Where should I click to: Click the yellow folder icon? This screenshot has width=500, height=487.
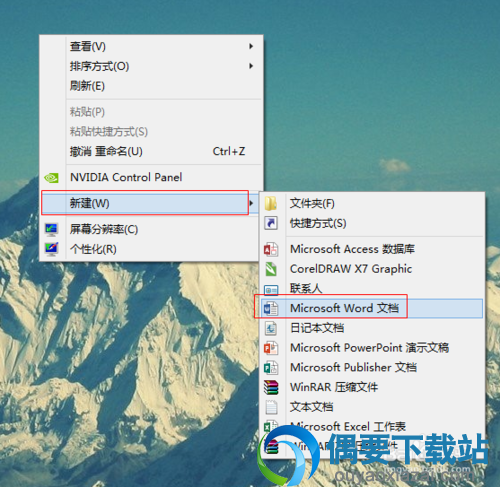(271, 203)
